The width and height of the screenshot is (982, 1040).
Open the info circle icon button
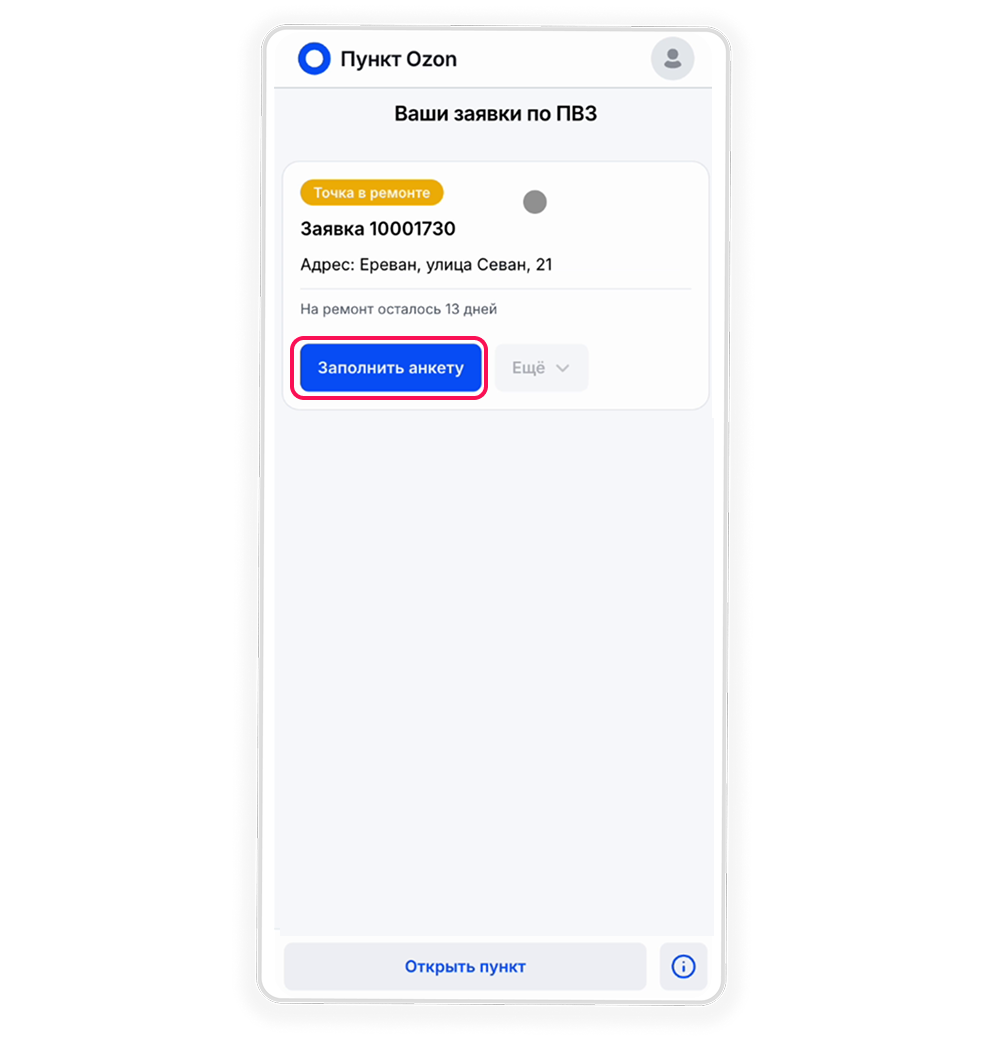(x=683, y=966)
